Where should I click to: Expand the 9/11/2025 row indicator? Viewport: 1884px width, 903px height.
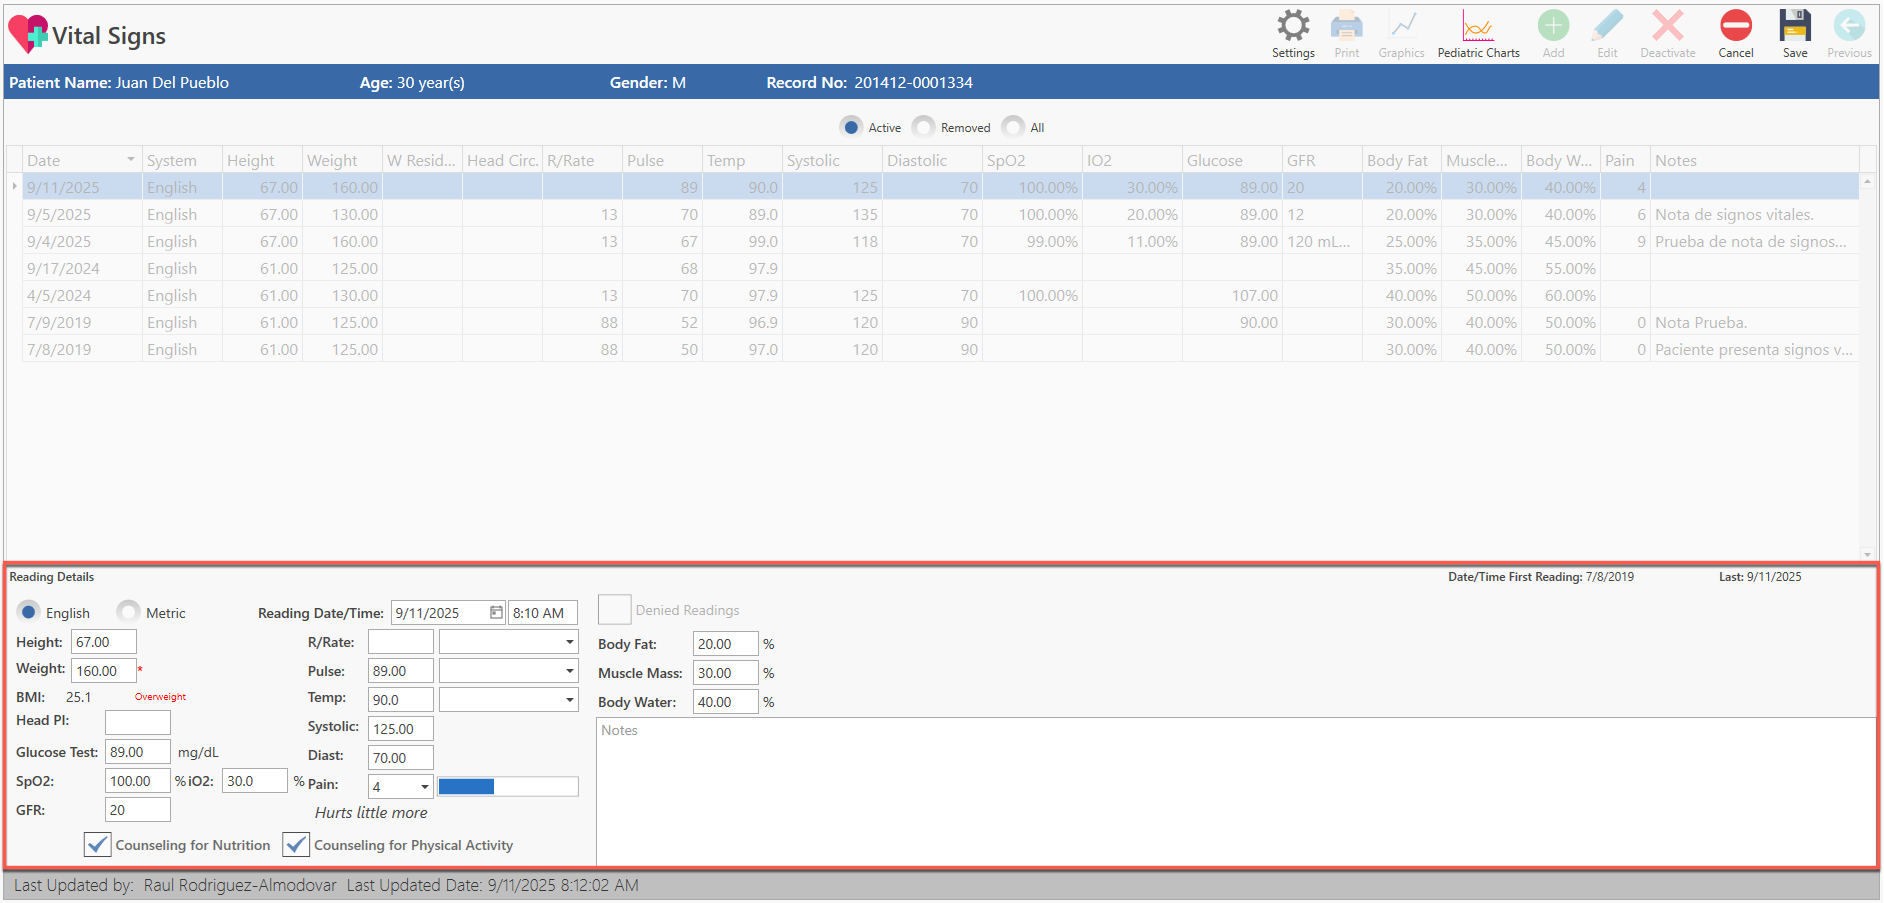[14, 187]
